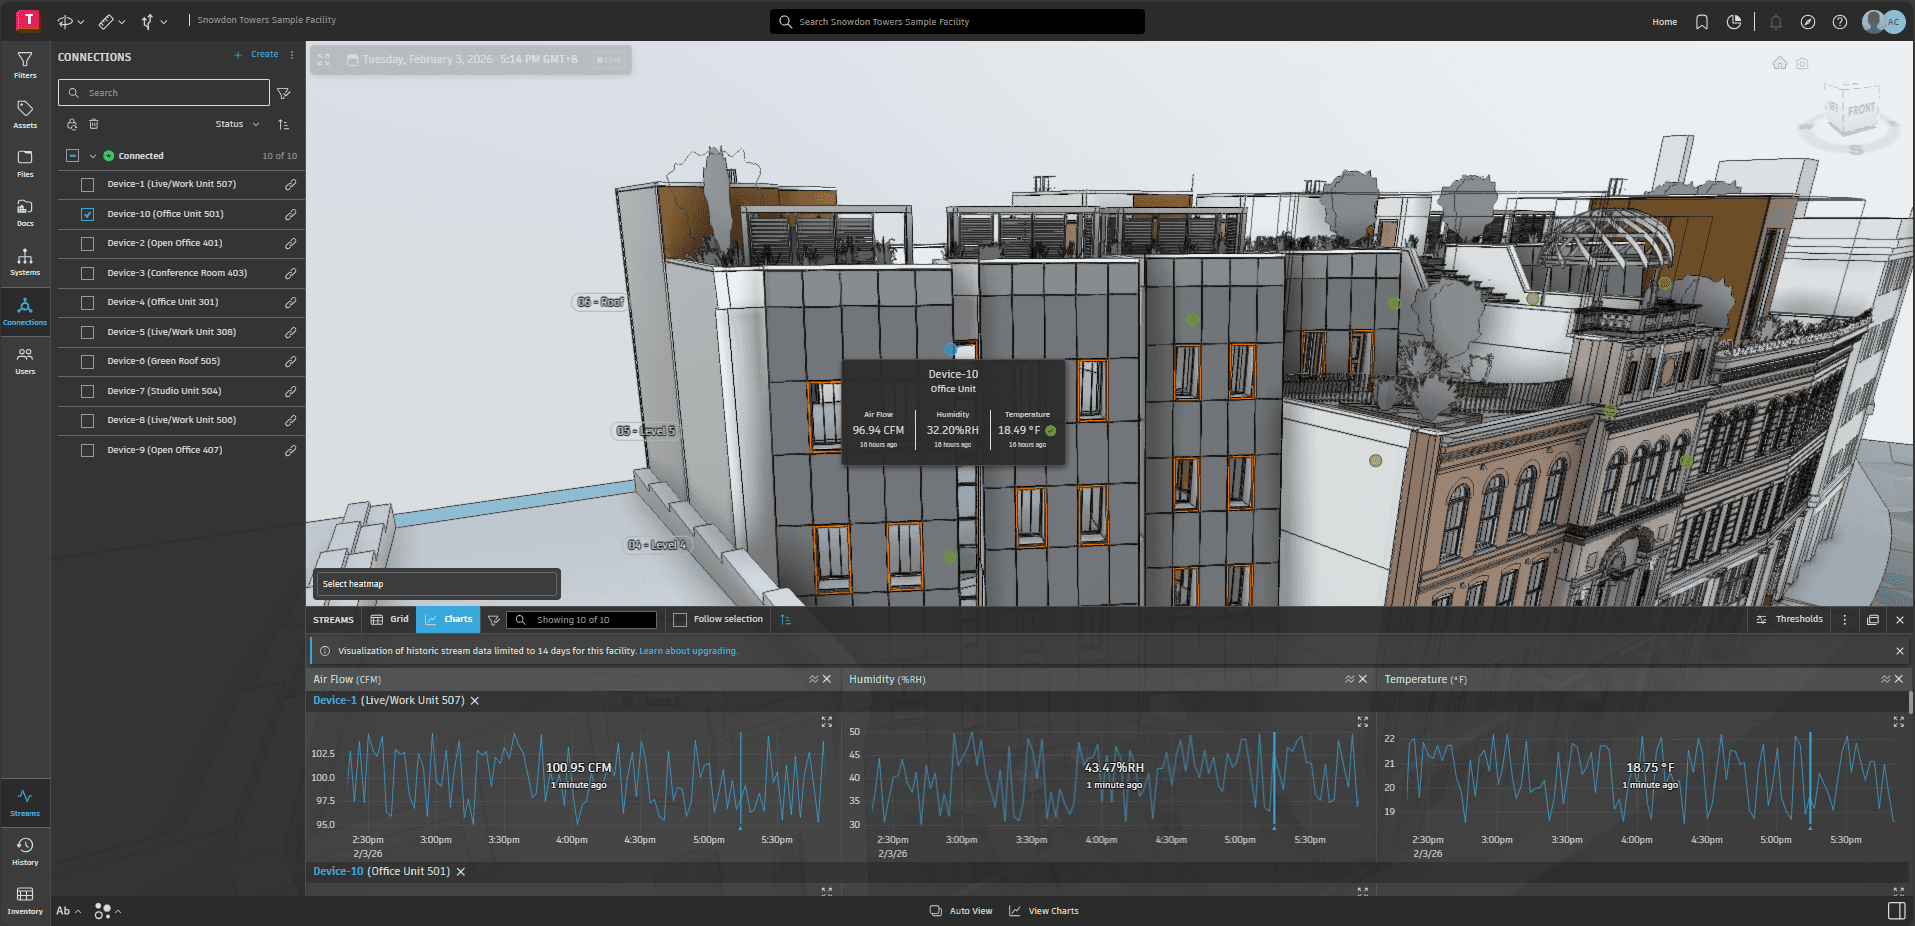Click the bookmark icon in the top bar
This screenshot has width=1915, height=926.
tap(1702, 21)
